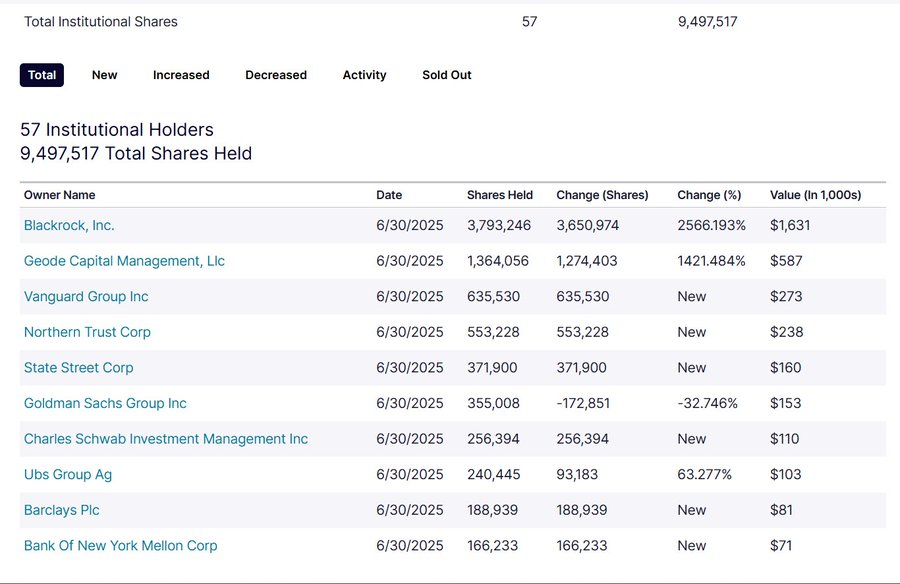Viewport: 900px width, 584px height.
Task: Select the $1,631 value cell
Action: pos(790,225)
